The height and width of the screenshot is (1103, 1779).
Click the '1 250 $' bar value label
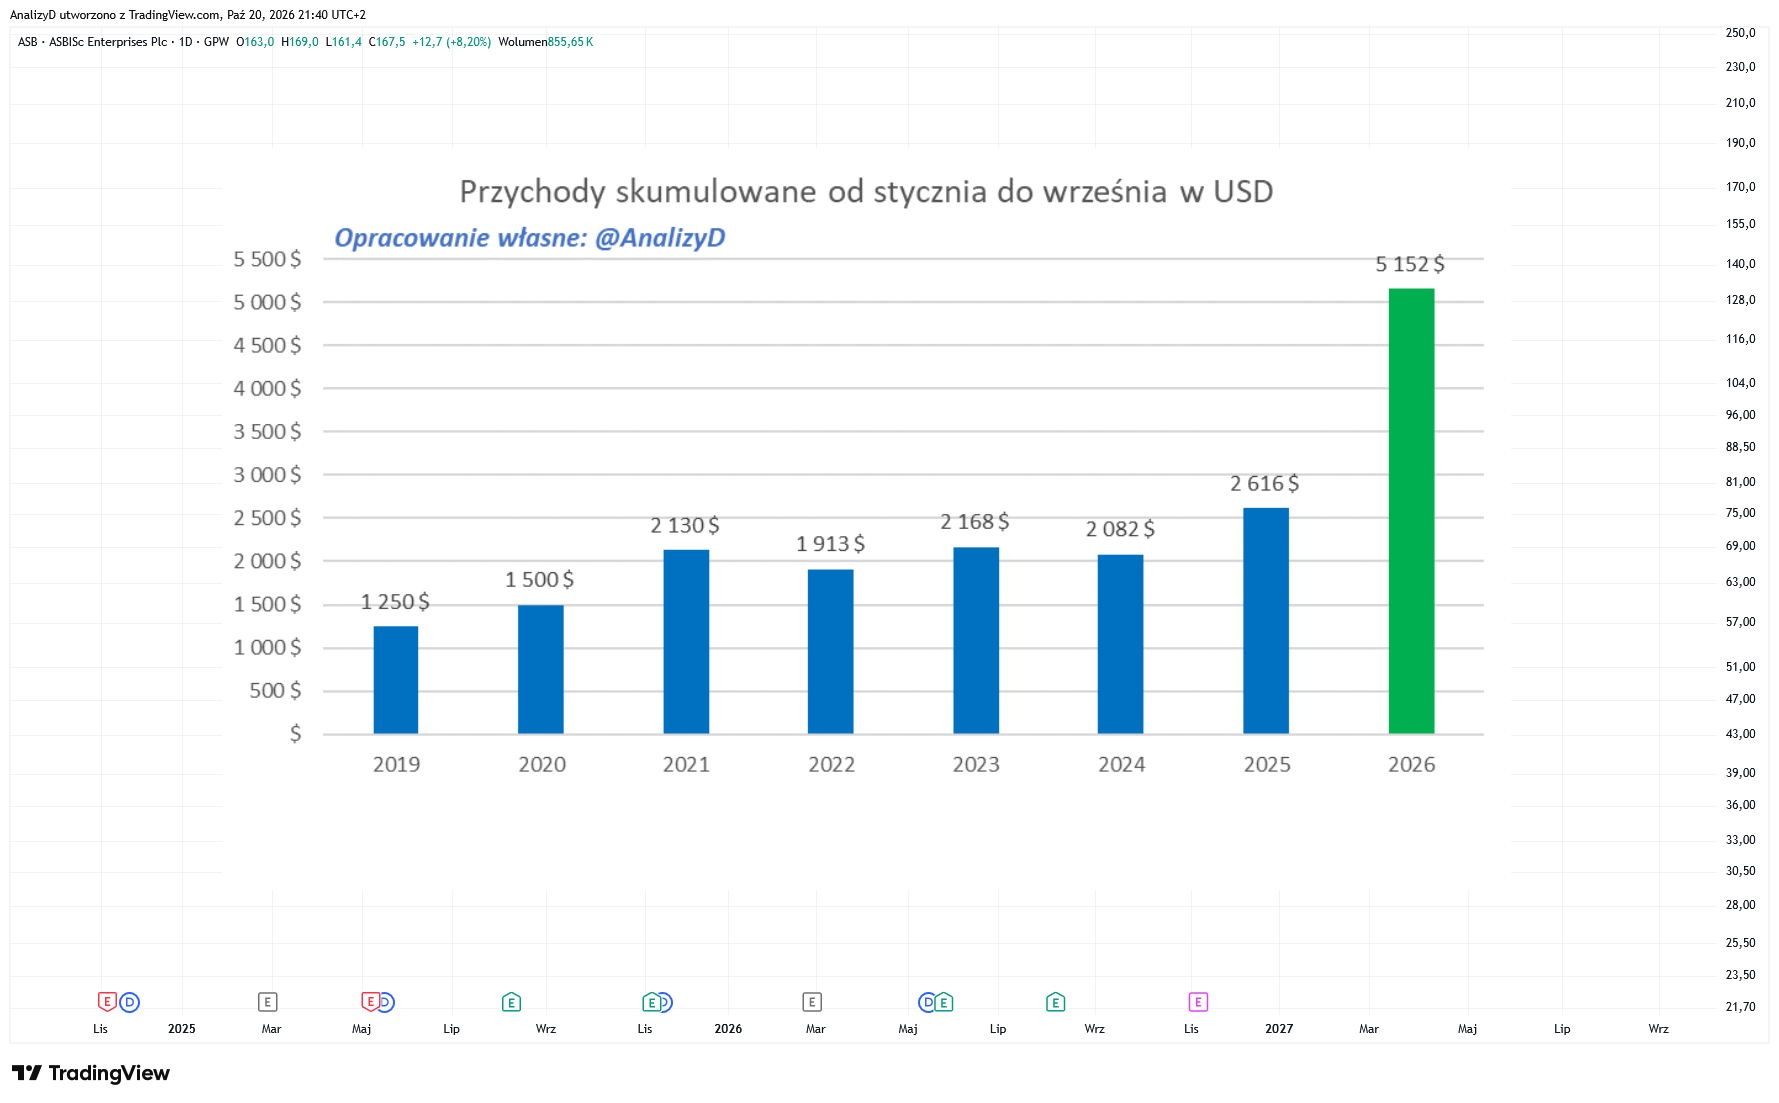click(395, 601)
